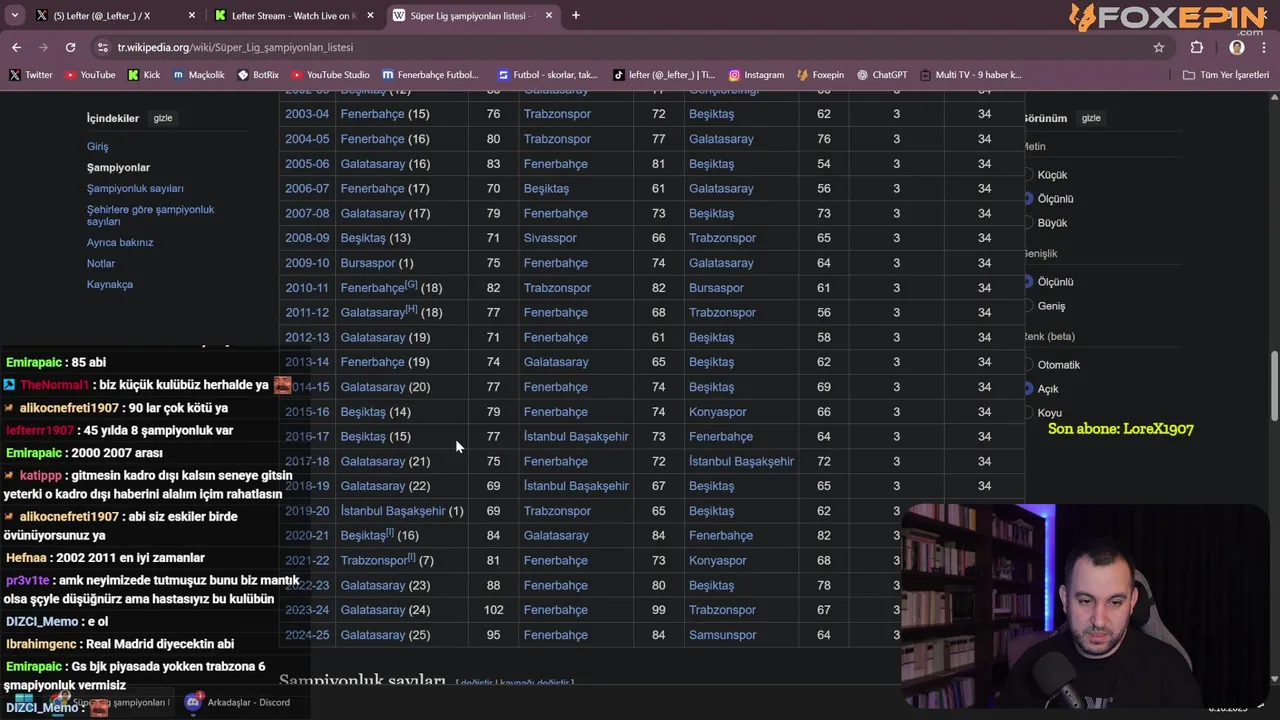
Task: Open the Chrome three-dot menu
Action: (1265, 47)
